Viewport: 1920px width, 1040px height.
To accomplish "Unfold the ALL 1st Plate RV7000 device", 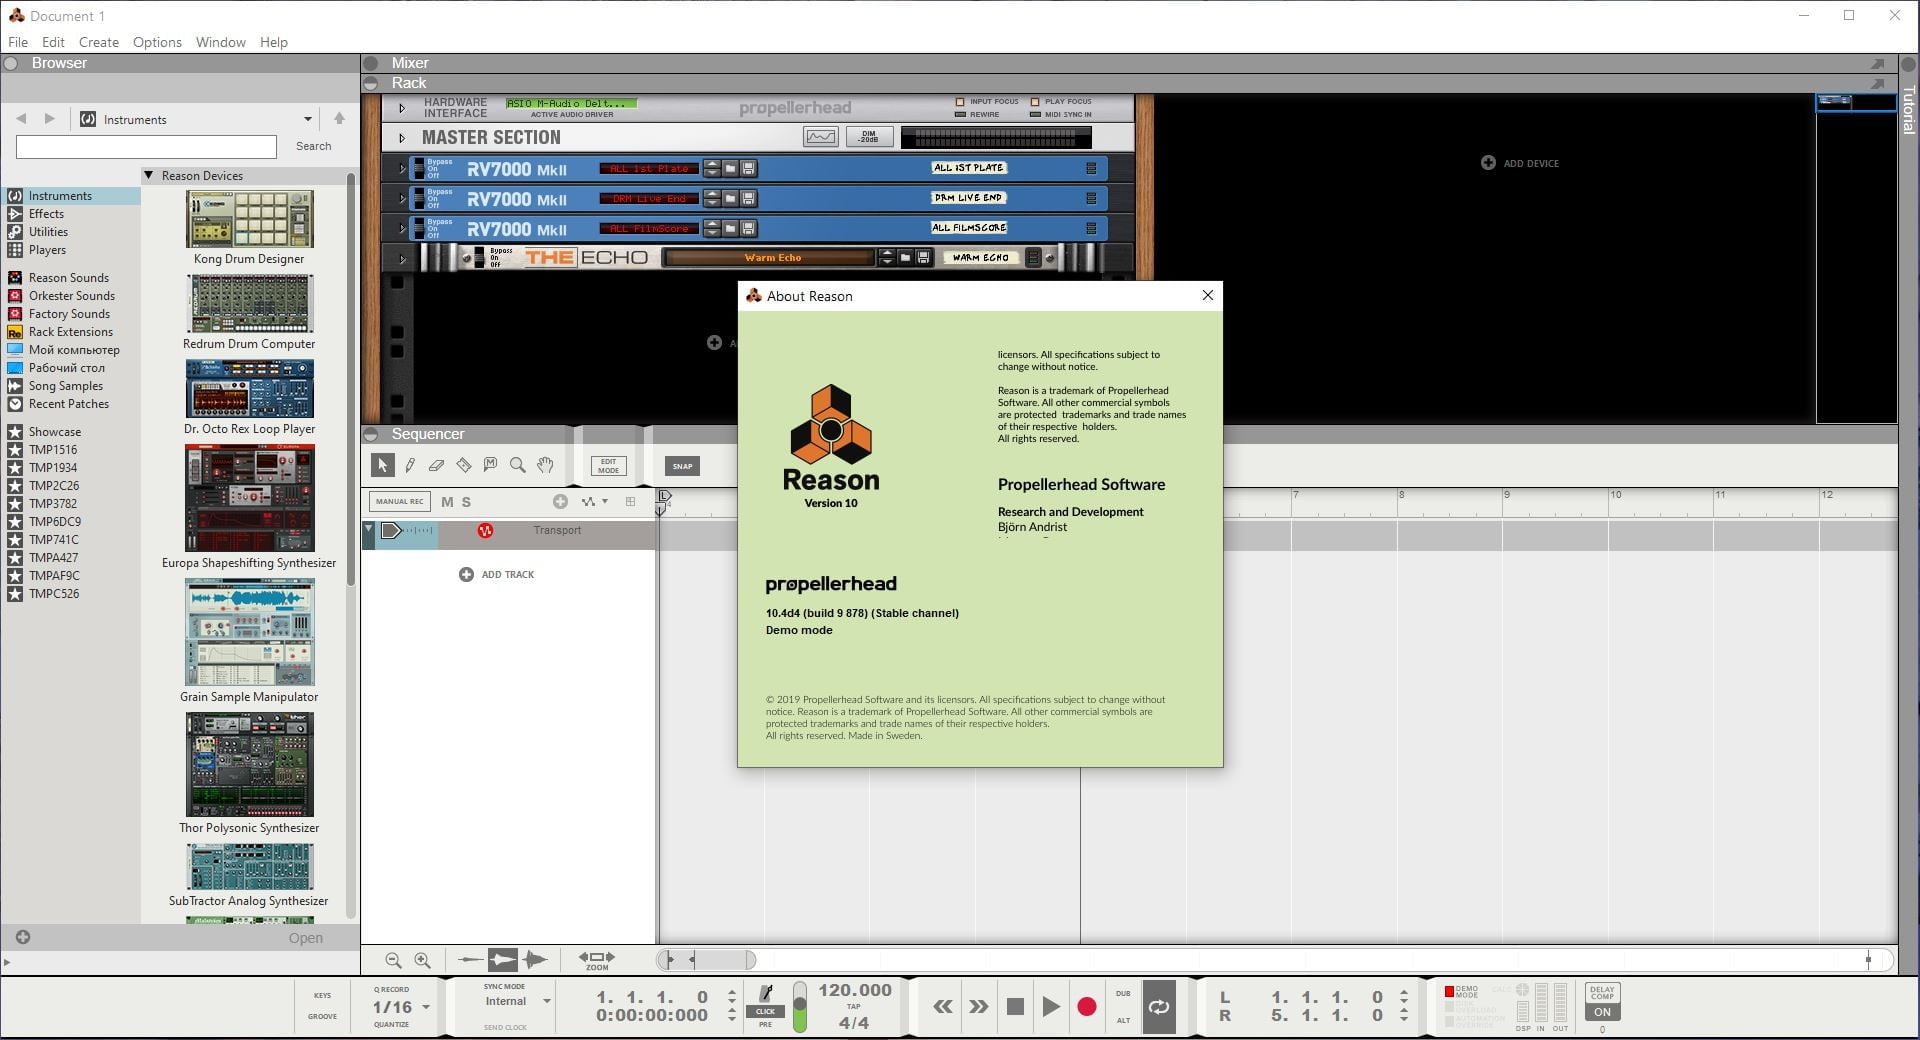I will tap(402, 168).
